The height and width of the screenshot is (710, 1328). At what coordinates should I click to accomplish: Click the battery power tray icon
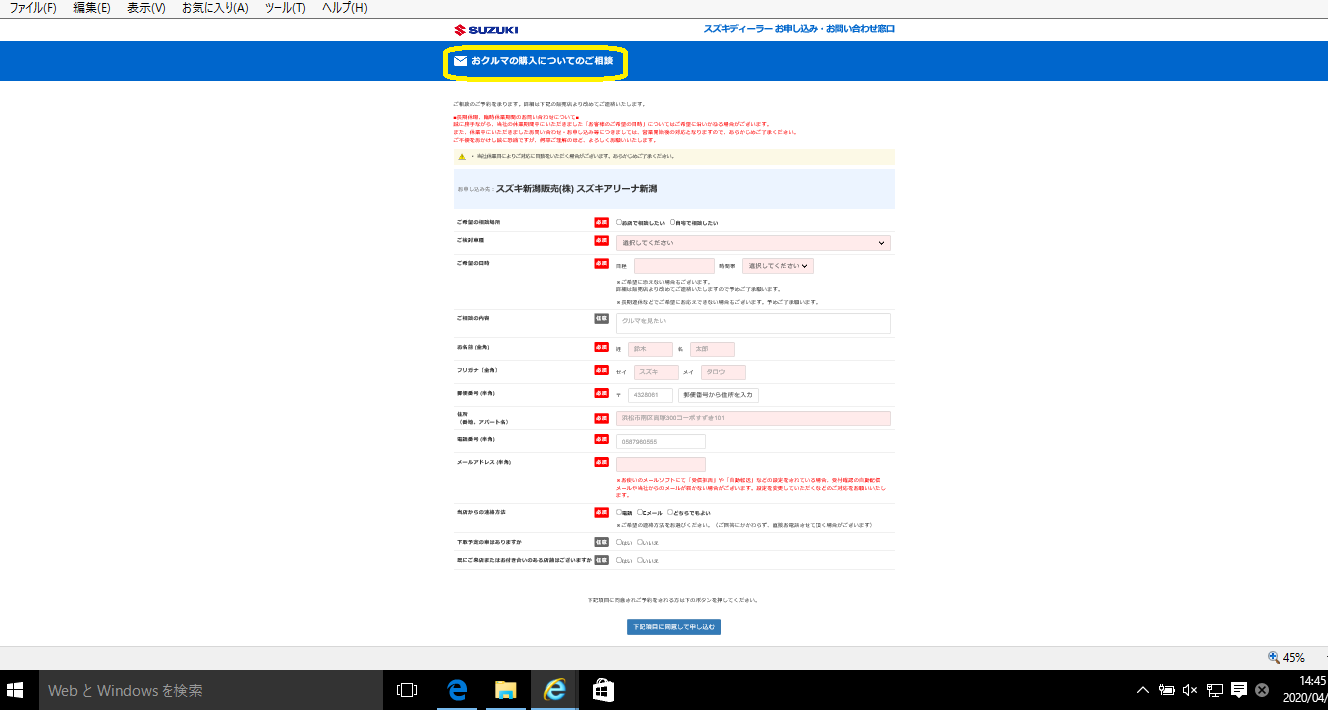click(1166, 690)
